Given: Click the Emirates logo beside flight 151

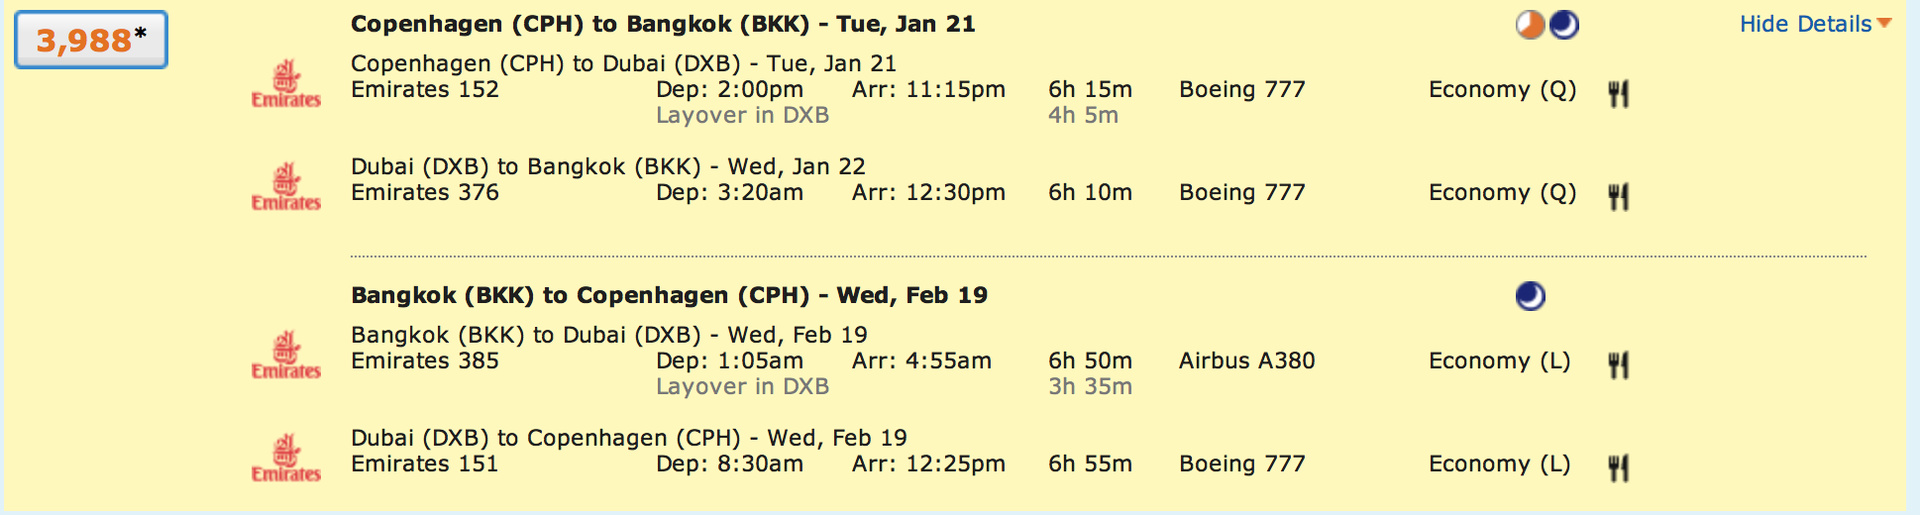Looking at the screenshot, I should coord(286,458).
